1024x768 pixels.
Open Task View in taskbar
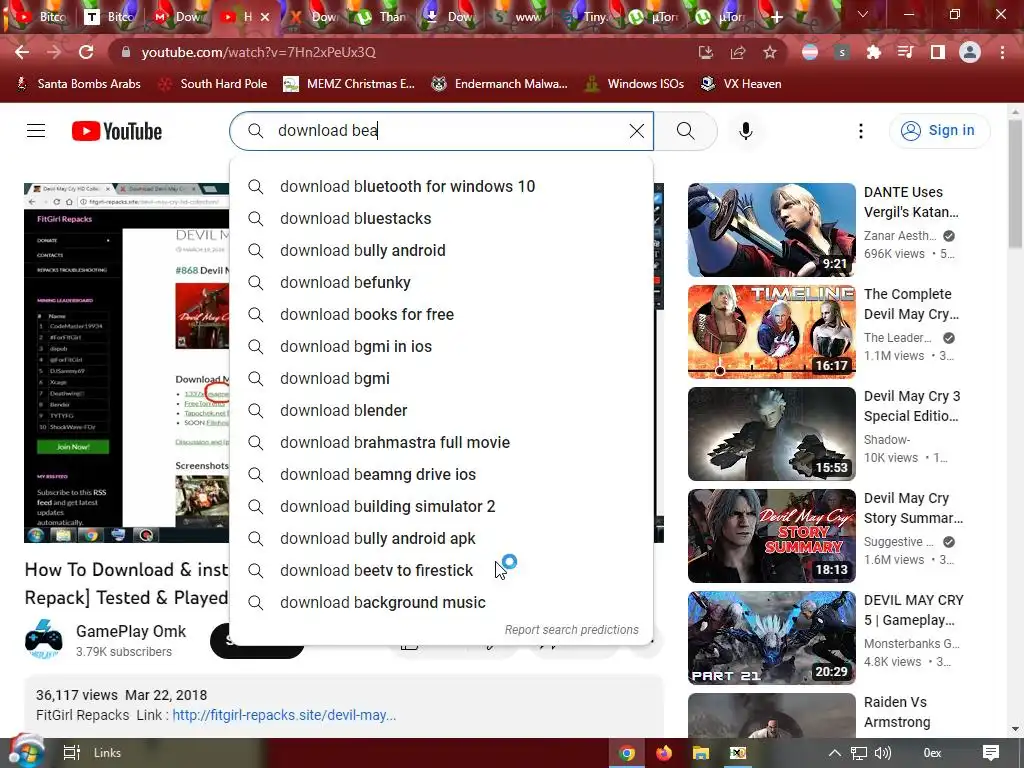tap(71, 753)
